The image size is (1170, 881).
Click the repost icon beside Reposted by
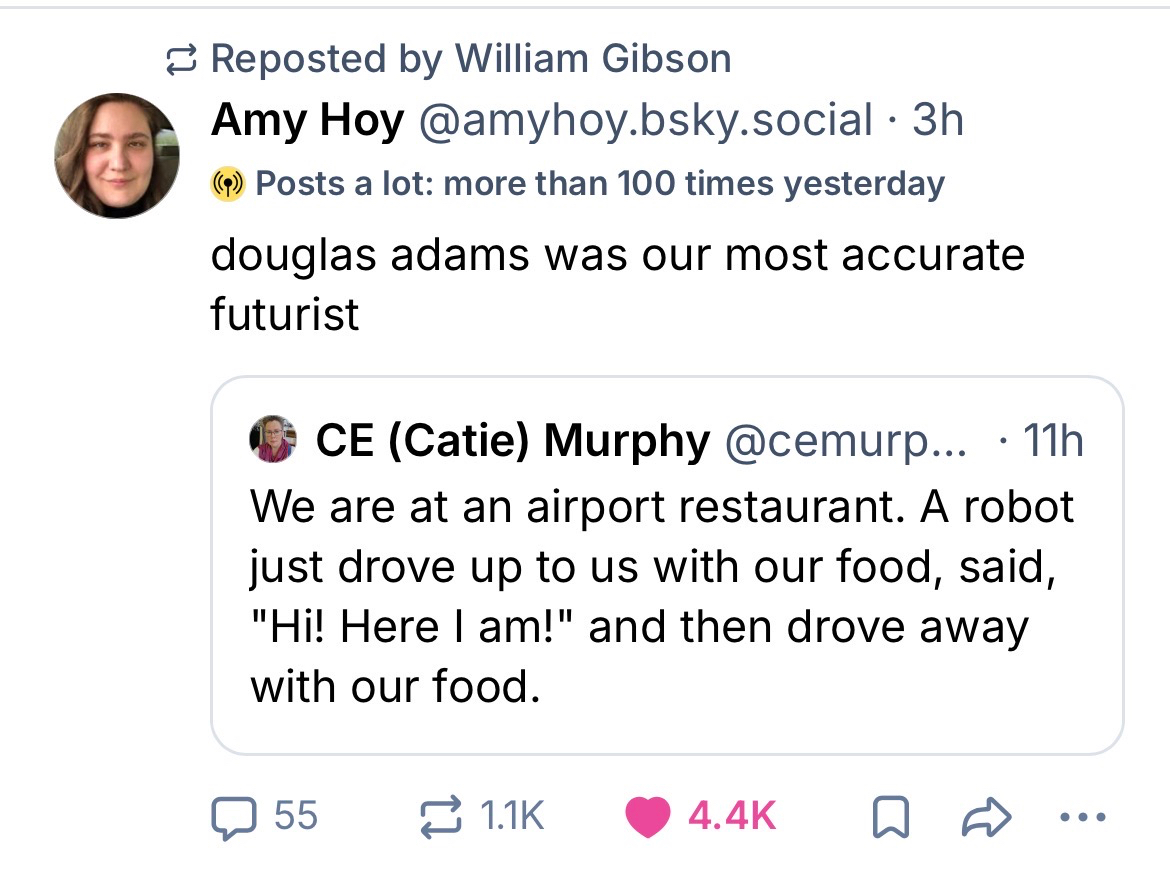point(180,60)
